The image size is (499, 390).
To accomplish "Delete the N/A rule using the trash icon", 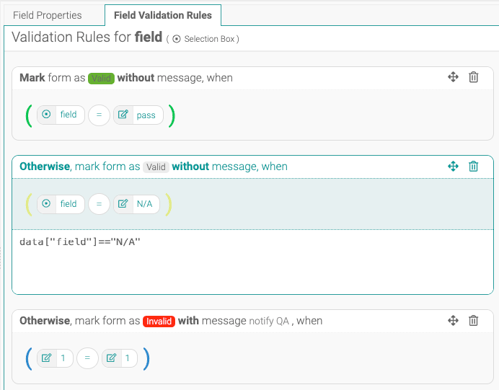I will [x=473, y=166].
